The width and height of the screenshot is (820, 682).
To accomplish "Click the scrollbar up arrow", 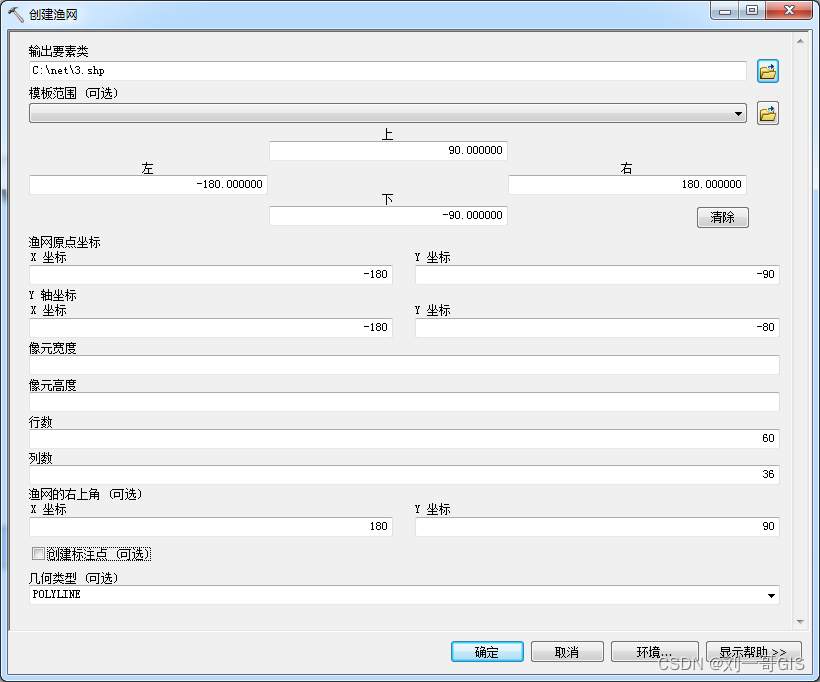I will pos(800,41).
